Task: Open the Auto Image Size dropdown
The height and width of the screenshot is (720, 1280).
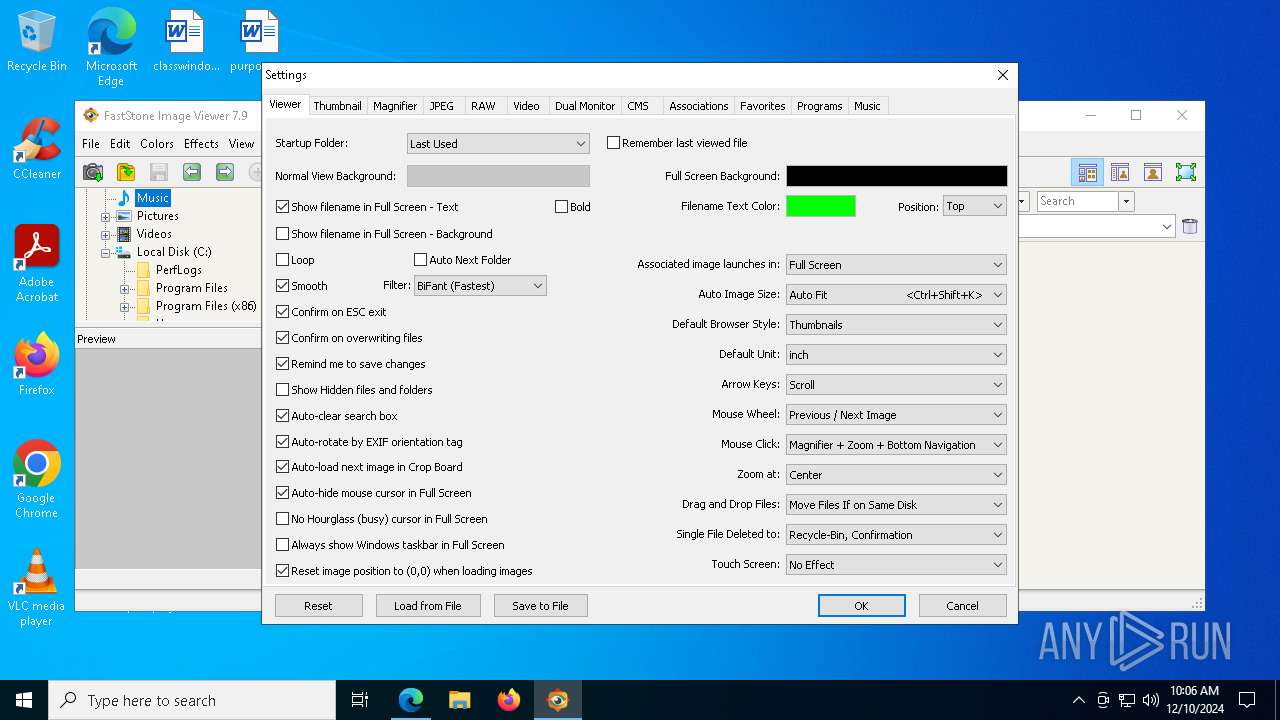Action: coord(896,295)
